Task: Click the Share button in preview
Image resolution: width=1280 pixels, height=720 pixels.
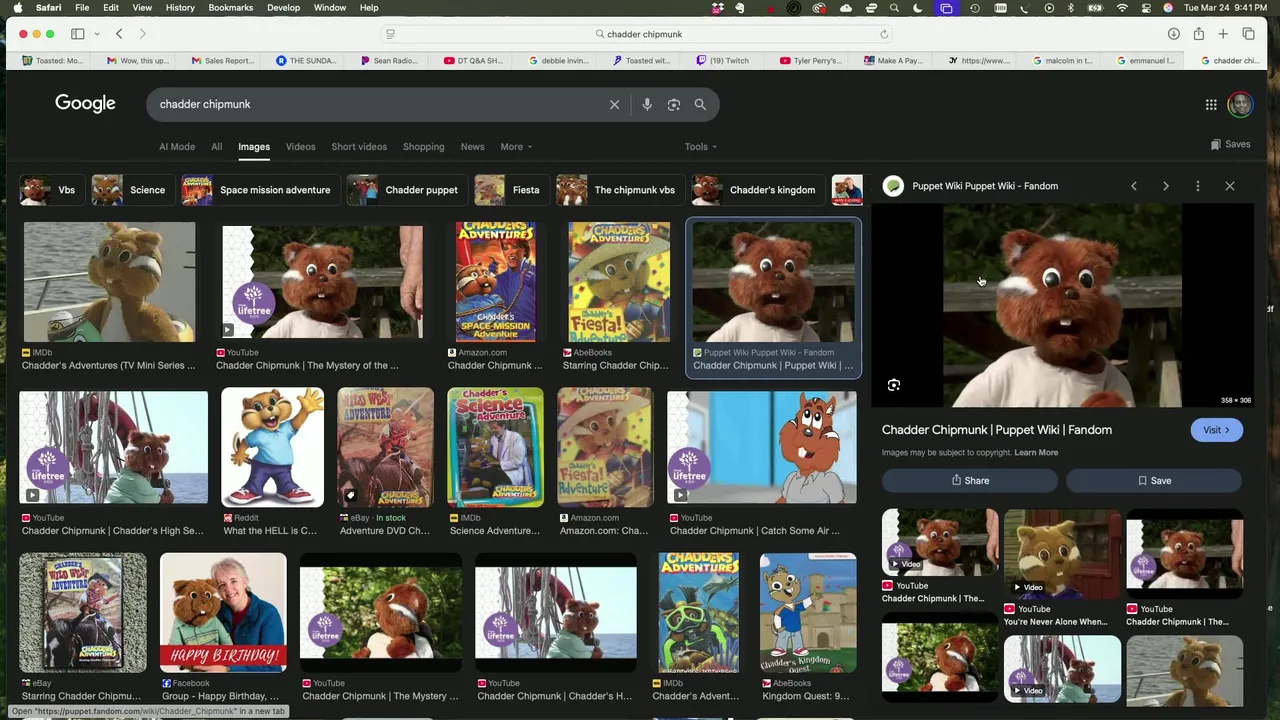Action: click(970, 481)
